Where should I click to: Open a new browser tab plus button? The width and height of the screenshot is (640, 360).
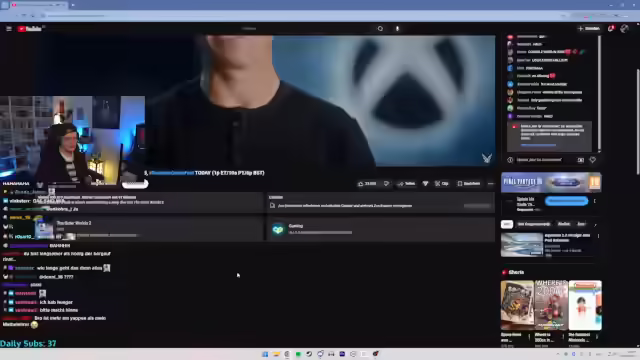point(73,5)
